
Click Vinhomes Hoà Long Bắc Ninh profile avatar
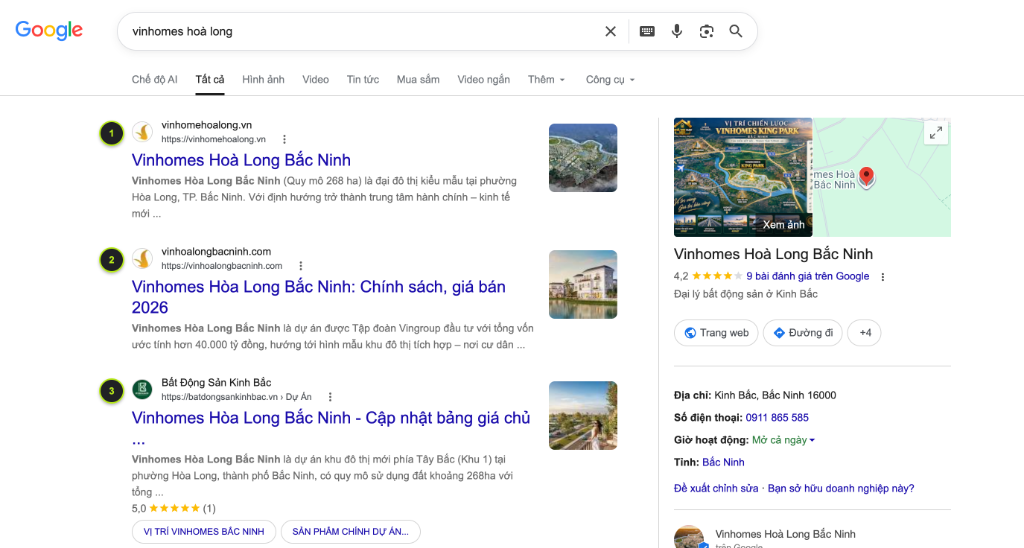coord(689,537)
